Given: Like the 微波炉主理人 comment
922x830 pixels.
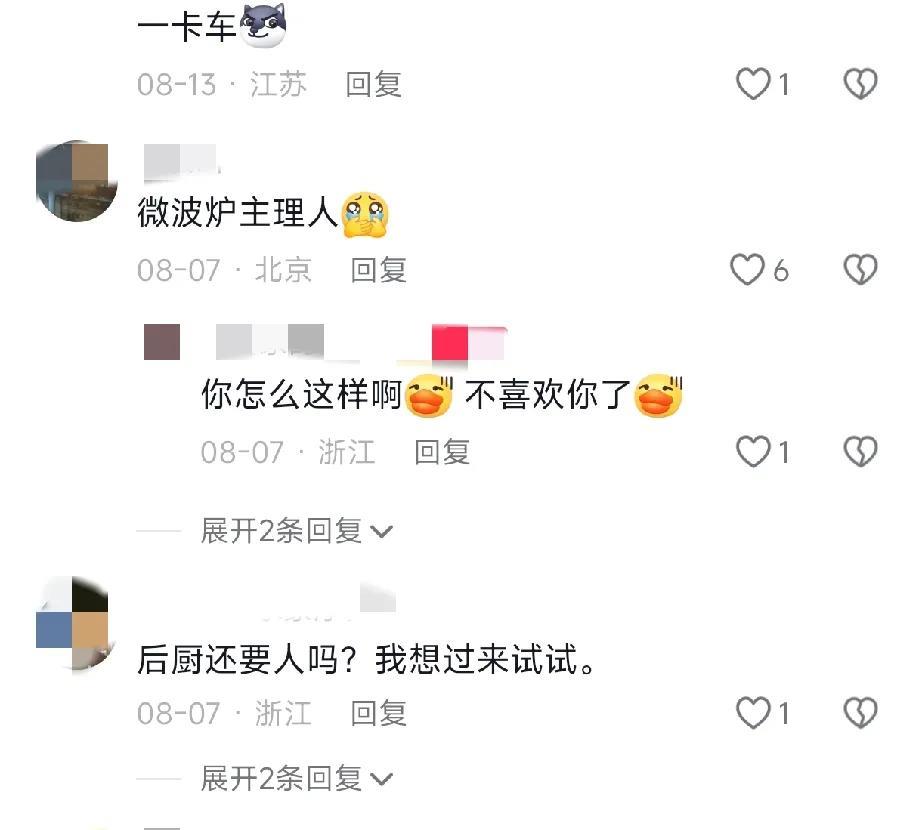Looking at the screenshot, I should (747, 269).
